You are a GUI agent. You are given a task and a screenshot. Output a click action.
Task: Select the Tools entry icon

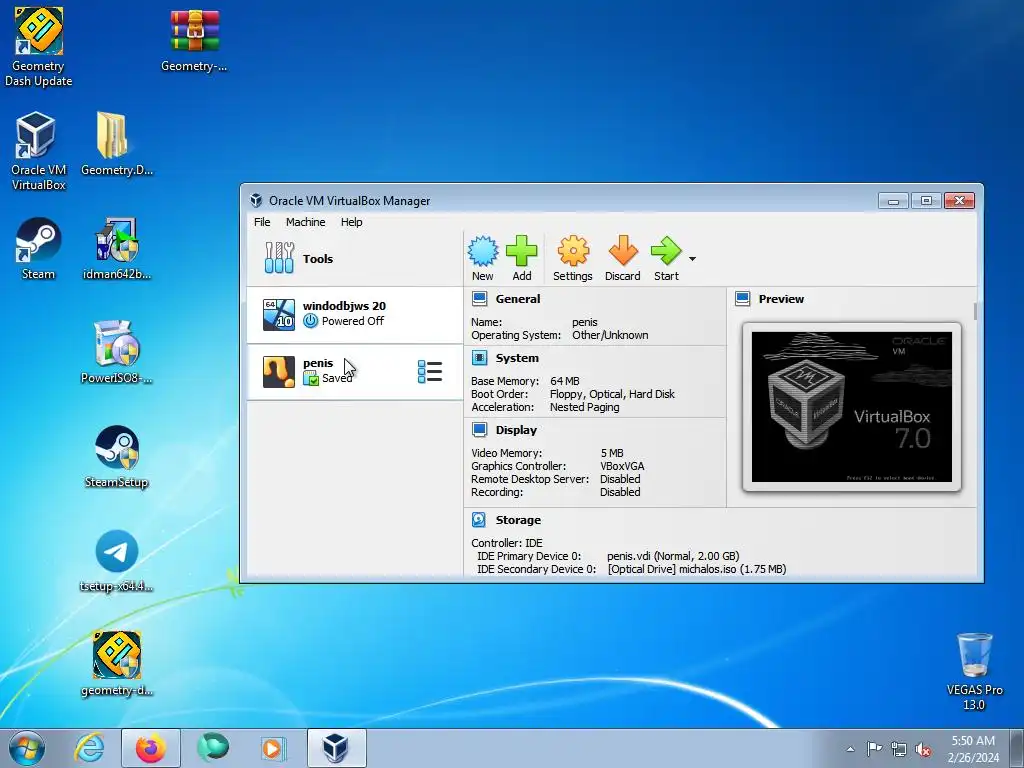point(280,258)
